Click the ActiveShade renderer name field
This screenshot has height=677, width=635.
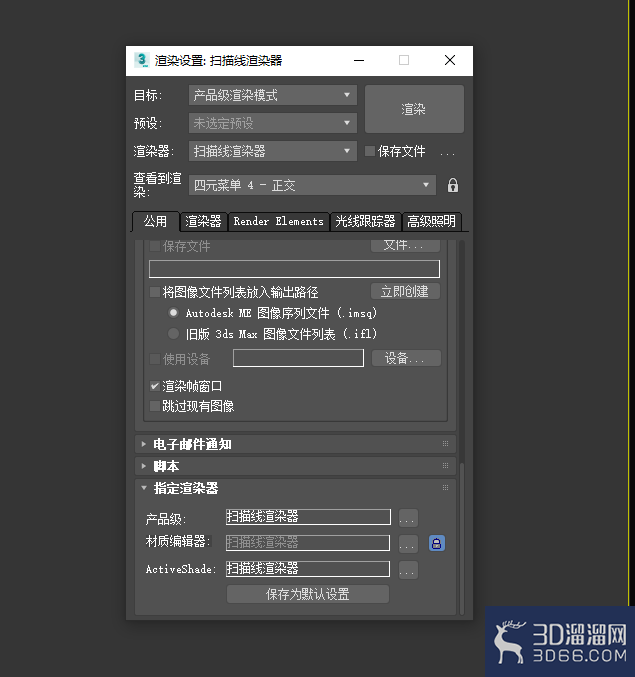(308, 569)
